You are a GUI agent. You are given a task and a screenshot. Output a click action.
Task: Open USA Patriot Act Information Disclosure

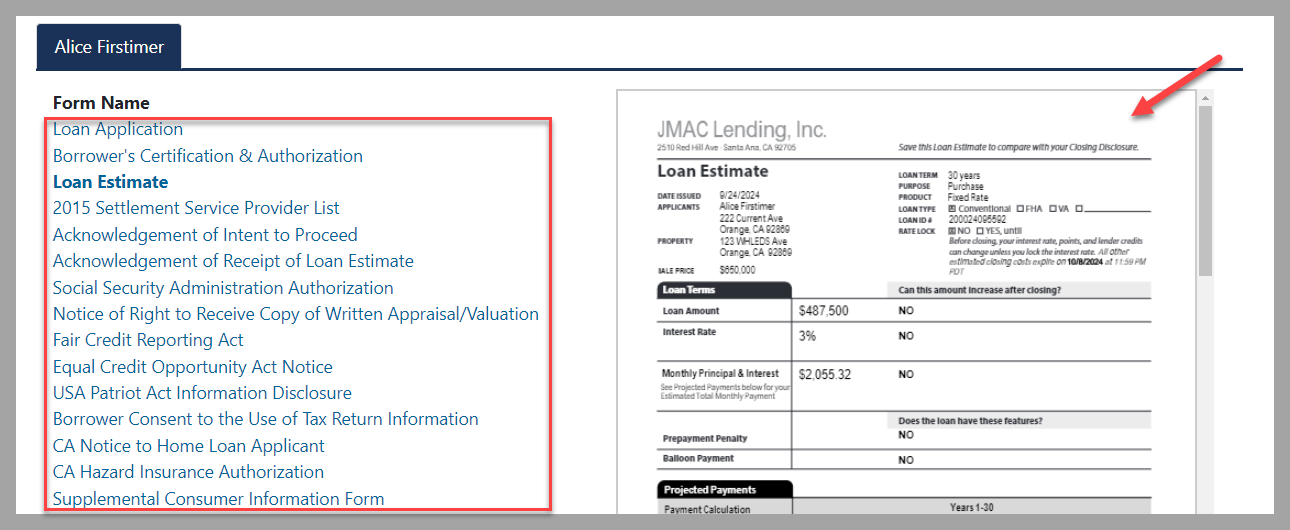tap(202, 393)
